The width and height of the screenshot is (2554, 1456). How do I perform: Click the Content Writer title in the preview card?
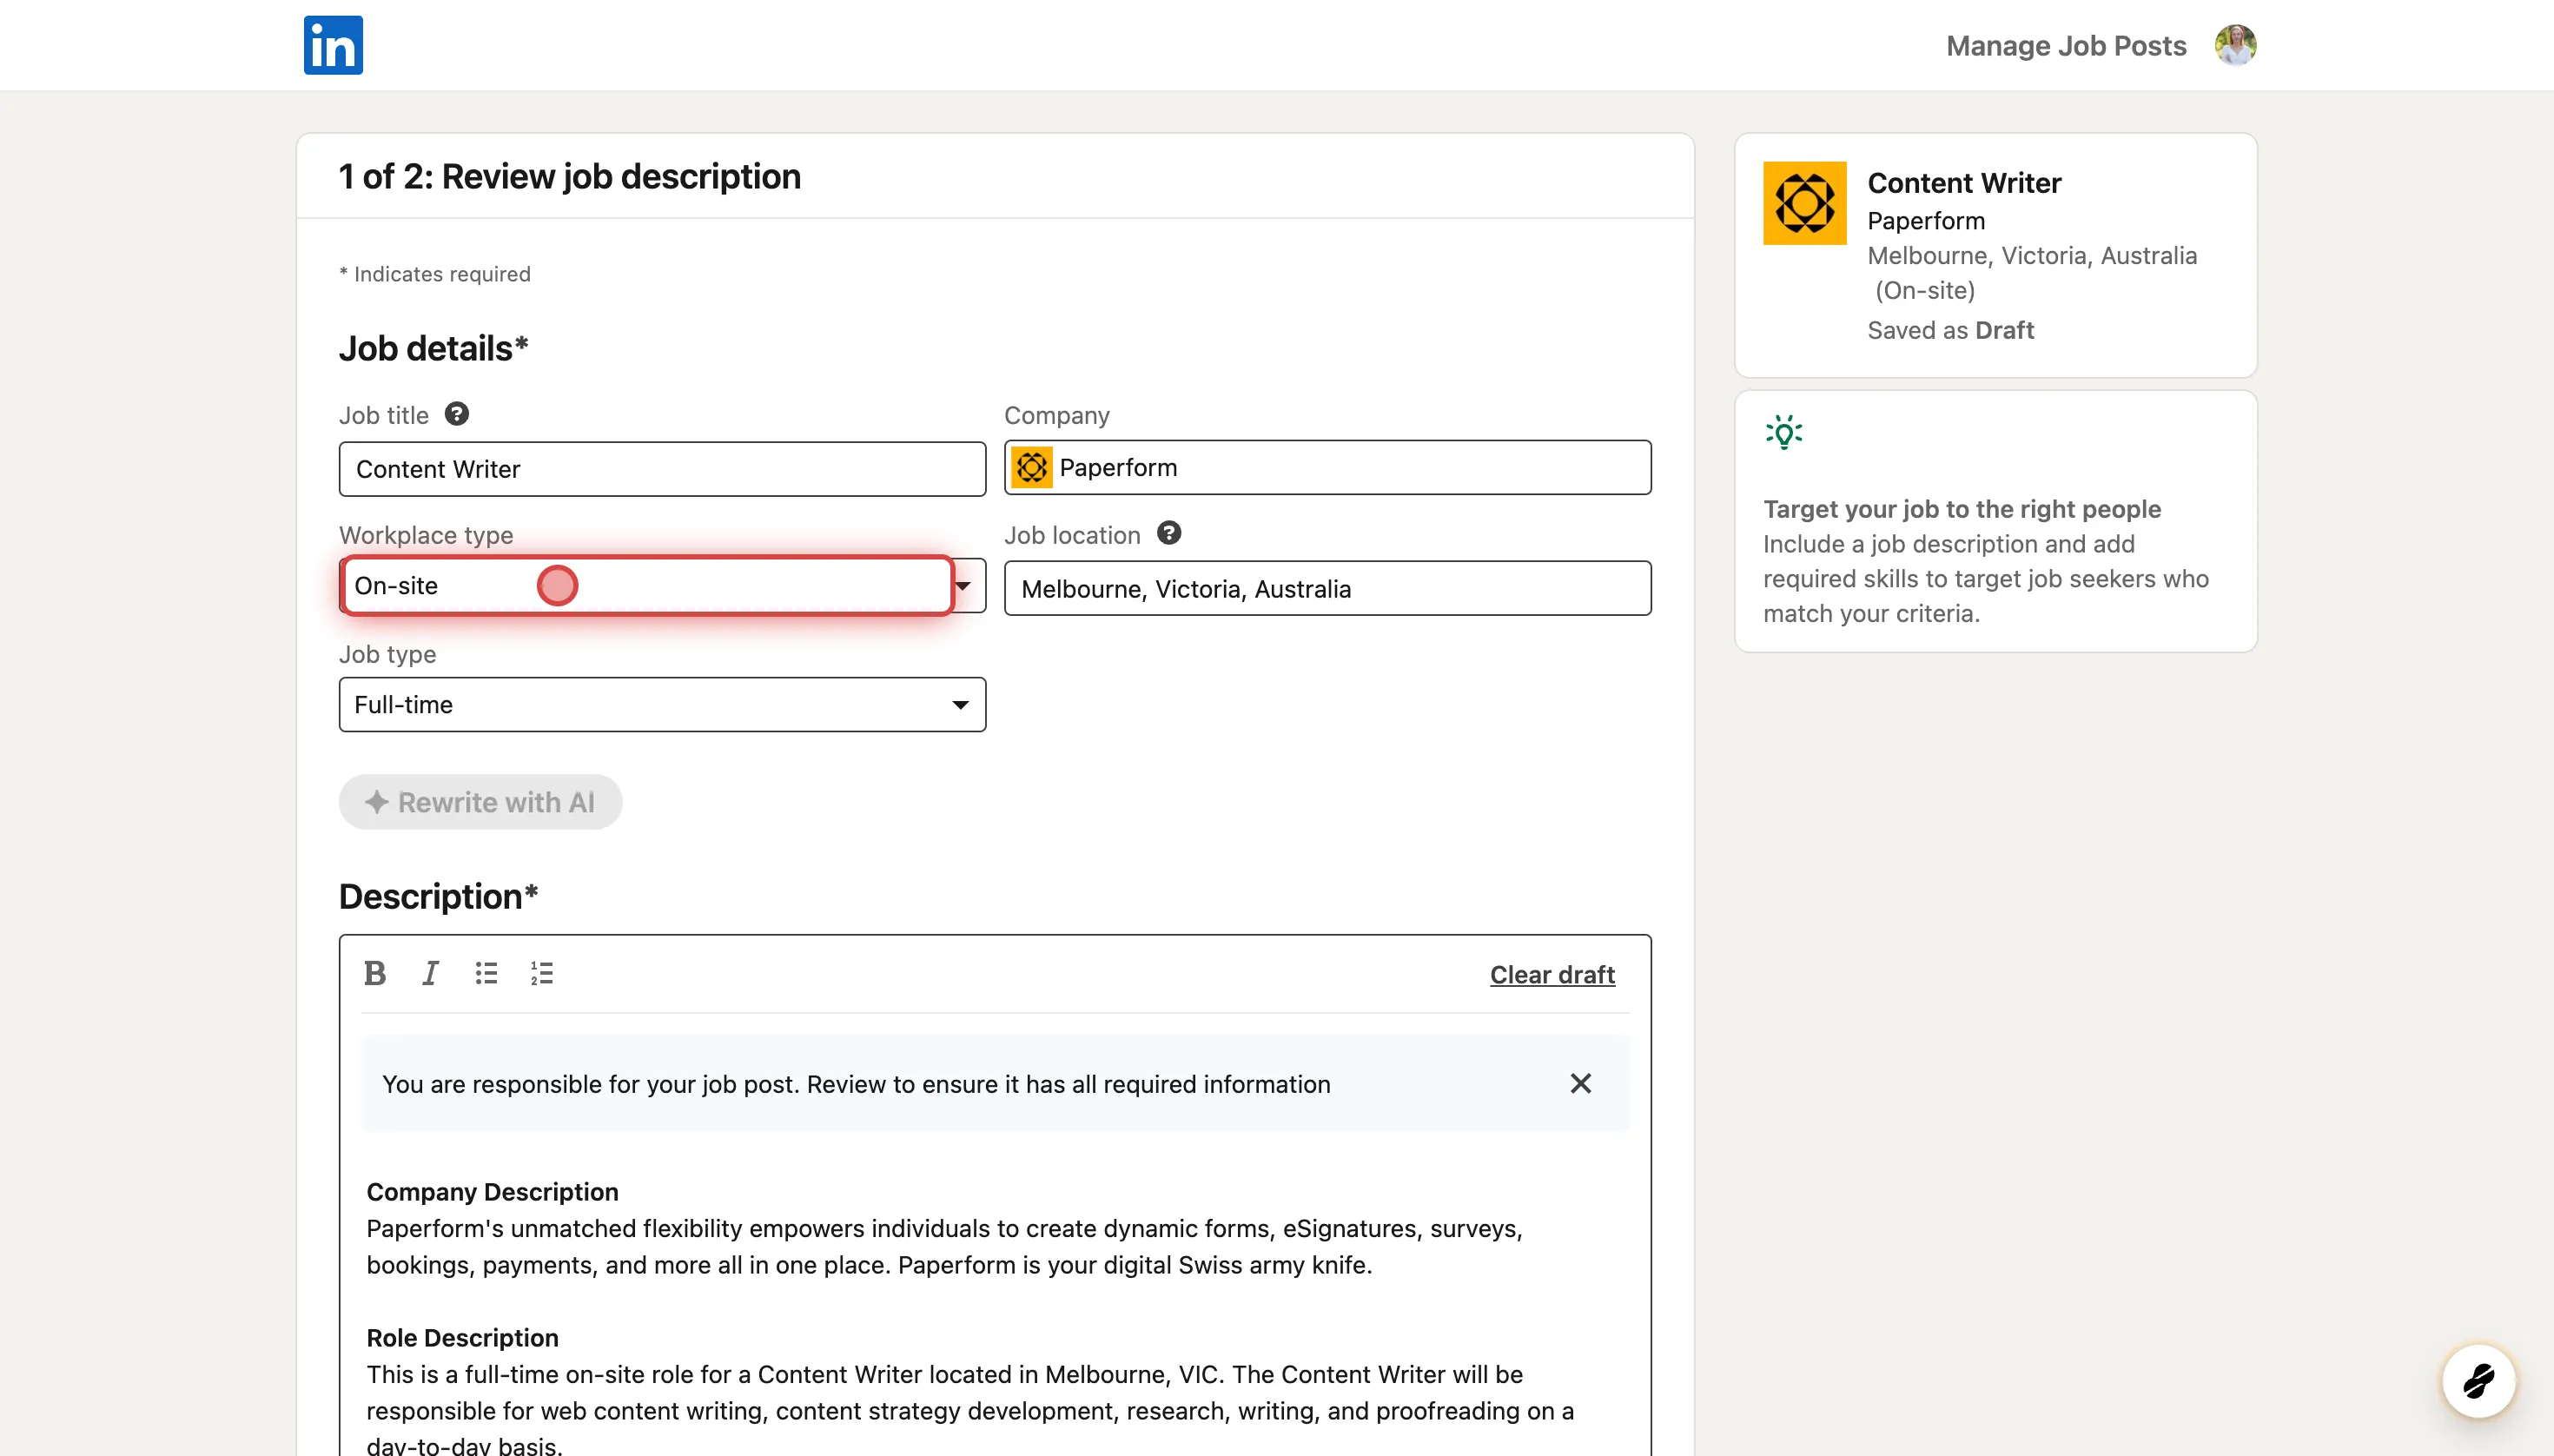(x=1964, y=183)
